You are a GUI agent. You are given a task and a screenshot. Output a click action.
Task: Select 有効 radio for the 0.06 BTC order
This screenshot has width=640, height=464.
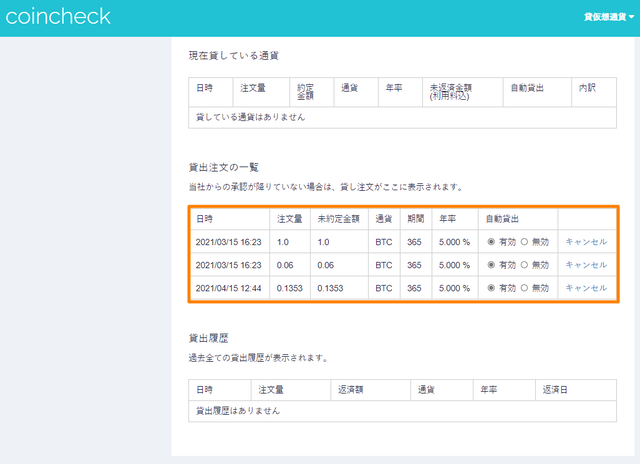(491, 265)
